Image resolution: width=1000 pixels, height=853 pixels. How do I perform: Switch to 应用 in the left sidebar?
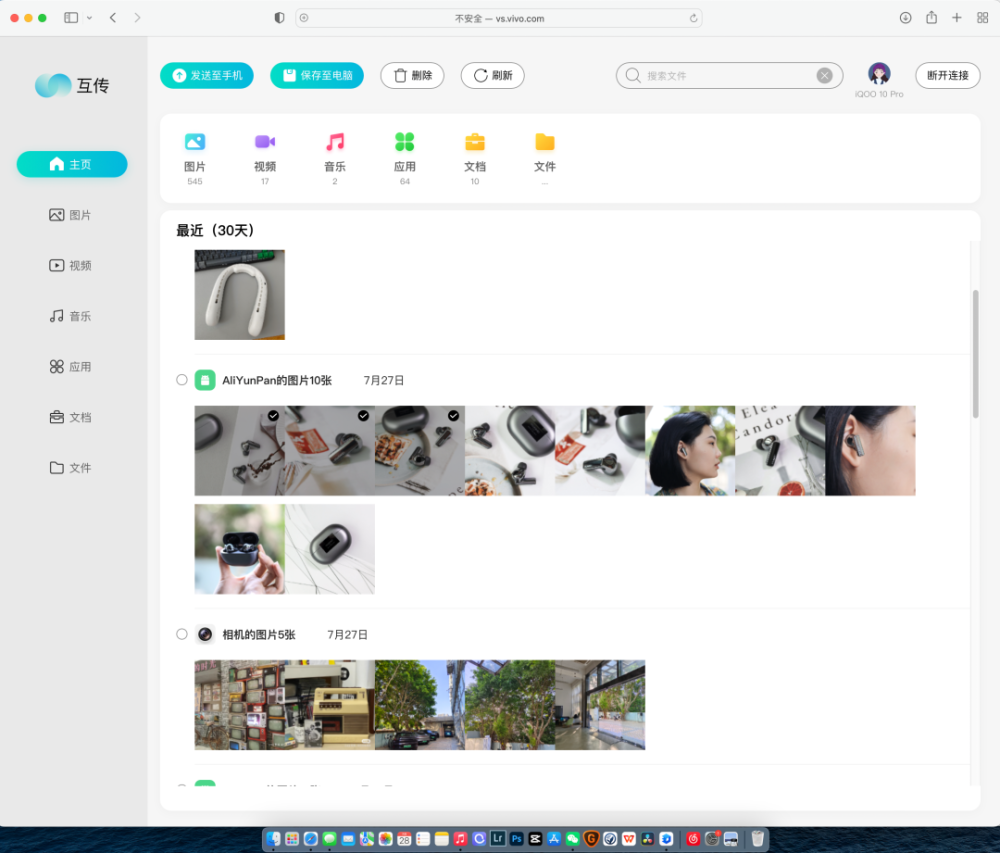[x=71, y=367]
